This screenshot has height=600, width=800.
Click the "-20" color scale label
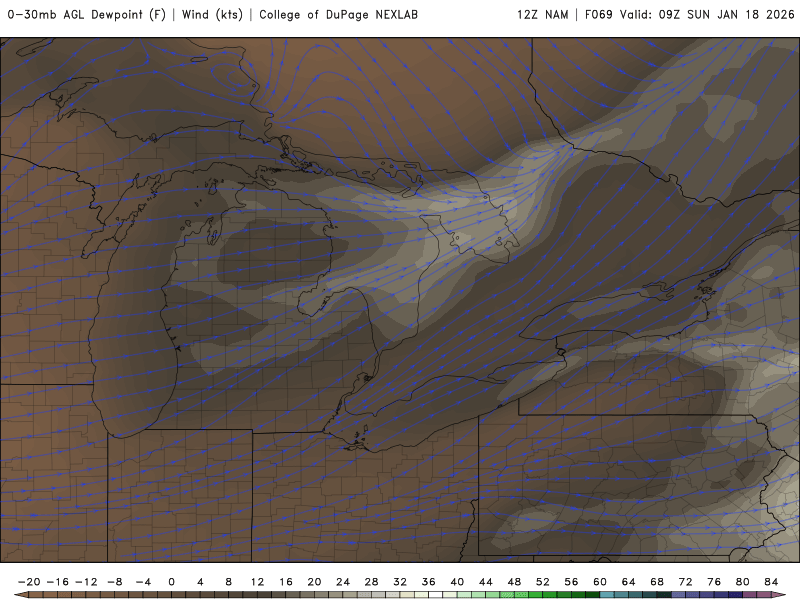[29, 582]
